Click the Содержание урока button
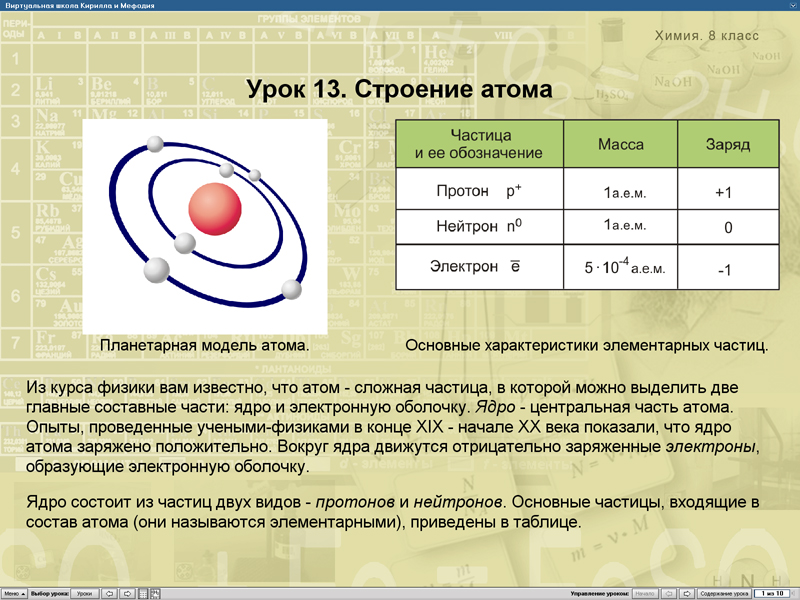 click(x=724, y=593)
